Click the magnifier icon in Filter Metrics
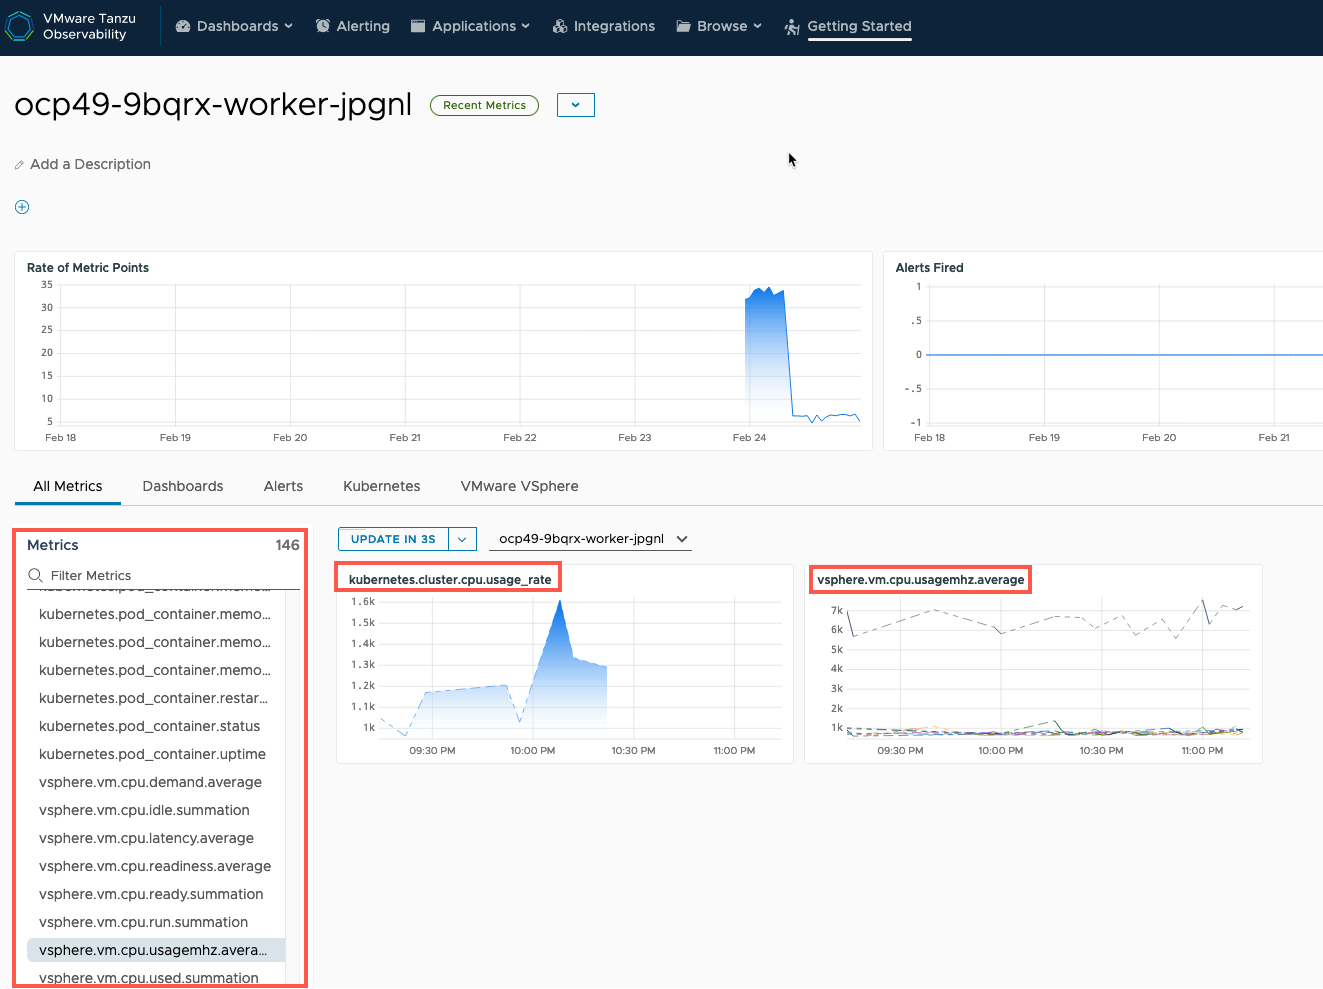 click(x=35, y=575)
